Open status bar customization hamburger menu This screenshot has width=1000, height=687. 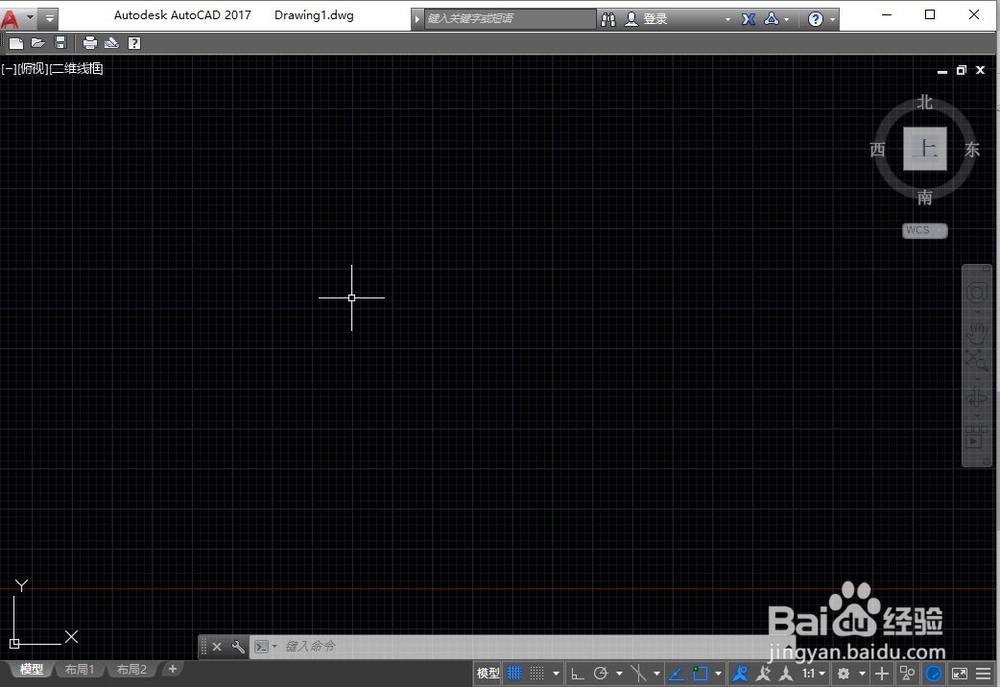coord(983,673)
